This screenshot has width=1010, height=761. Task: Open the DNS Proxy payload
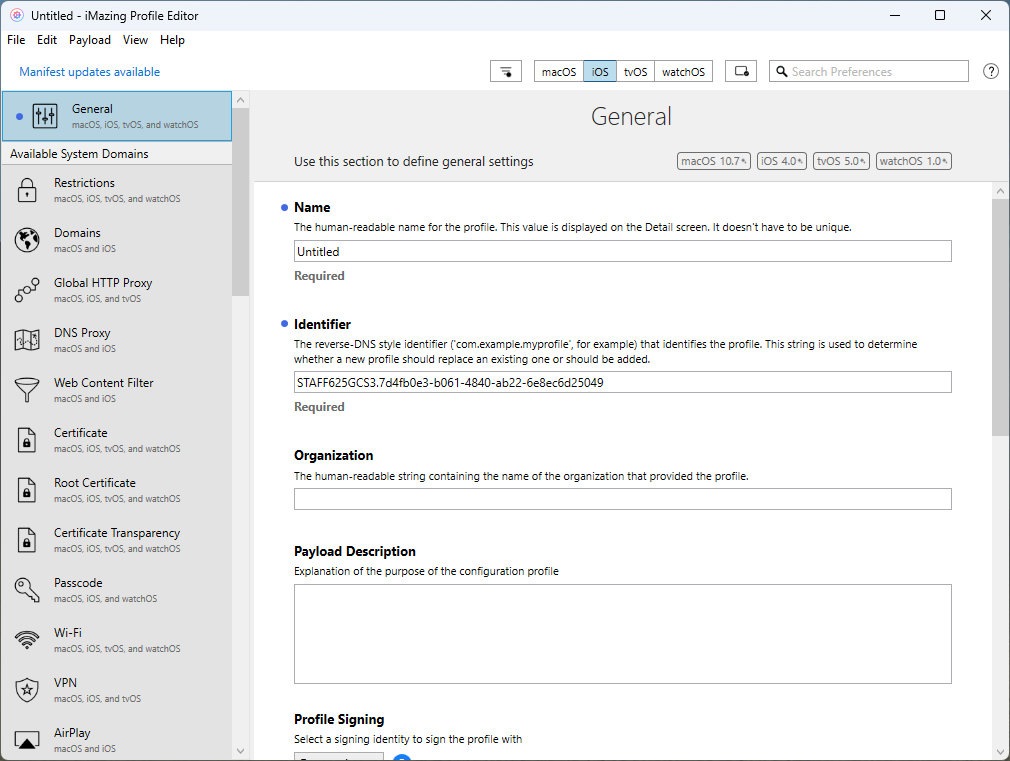[x=82, y=340]
